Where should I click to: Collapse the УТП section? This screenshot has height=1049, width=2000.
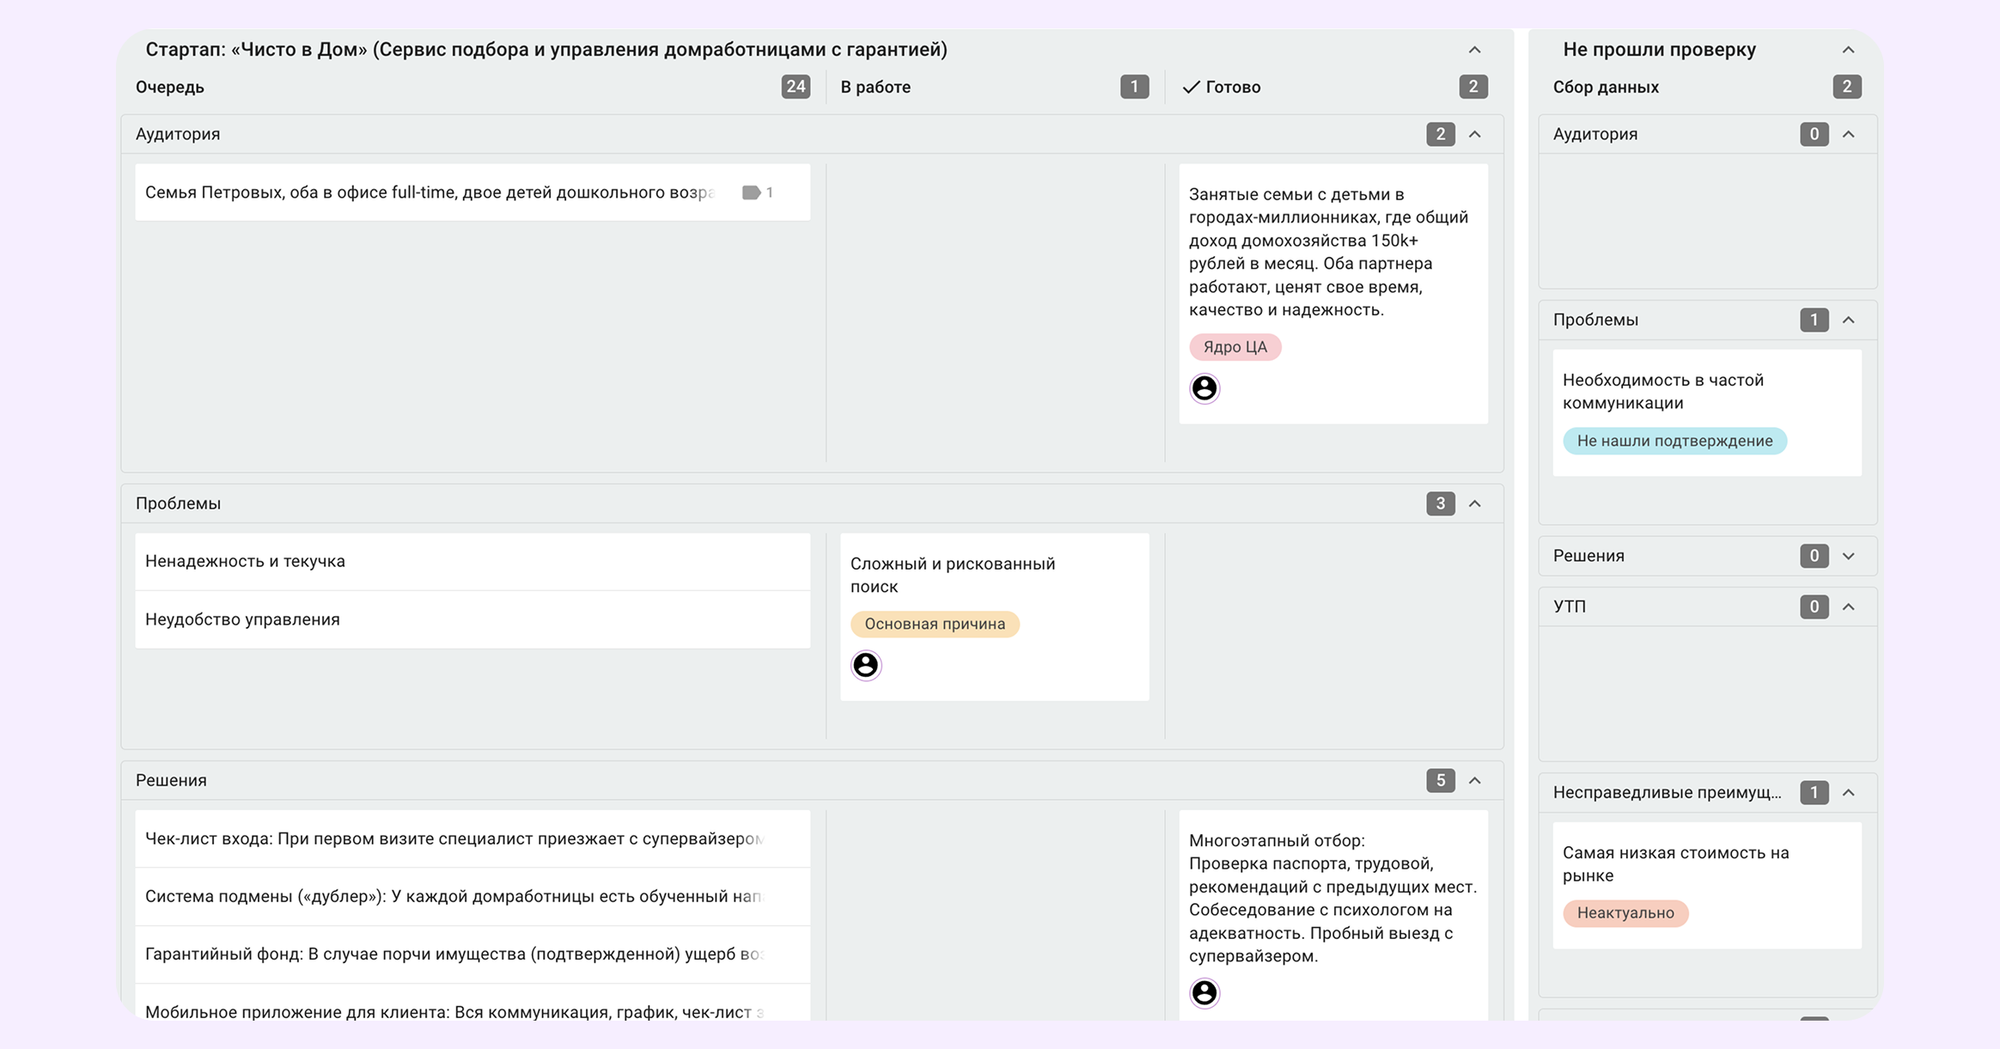[x=1848, y=606]
